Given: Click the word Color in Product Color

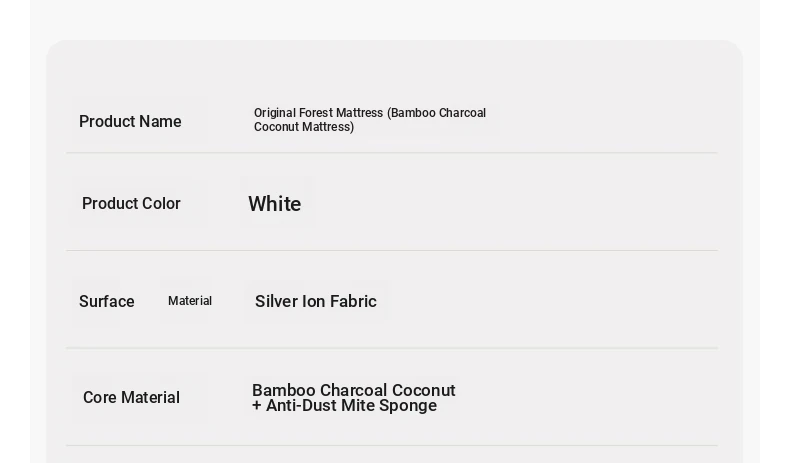Looking at the screenshot, I should click(x=160, y=204).
